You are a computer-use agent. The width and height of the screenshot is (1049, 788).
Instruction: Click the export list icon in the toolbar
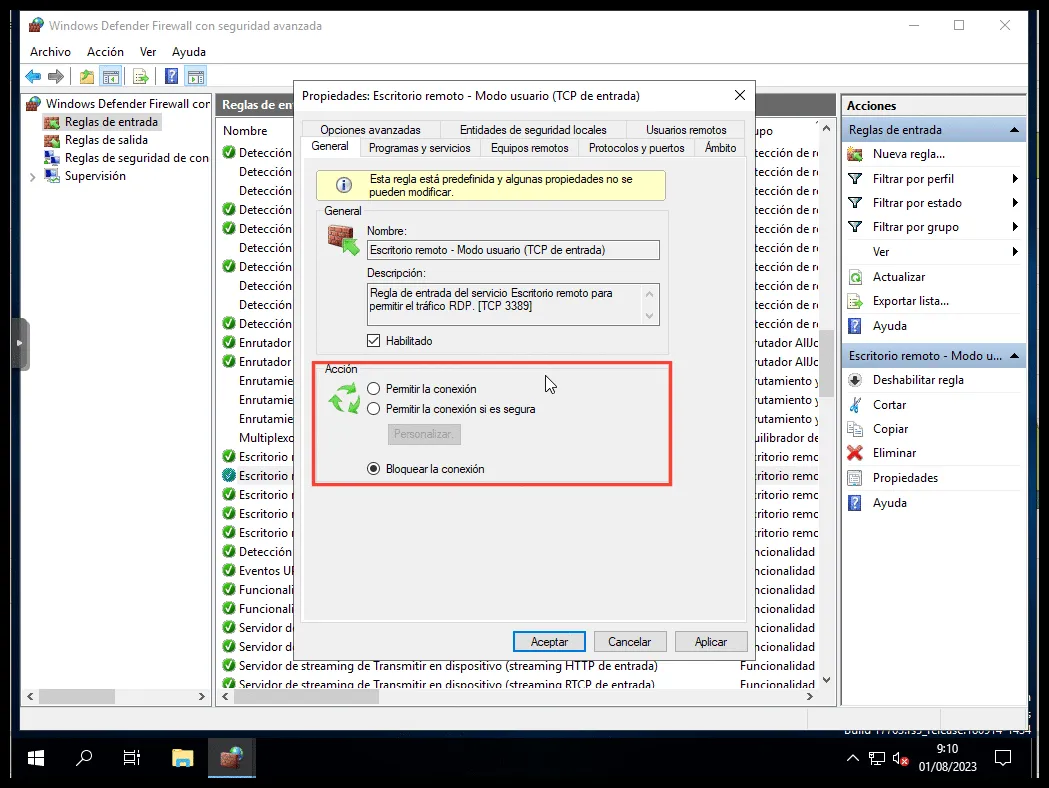[140, 77]
